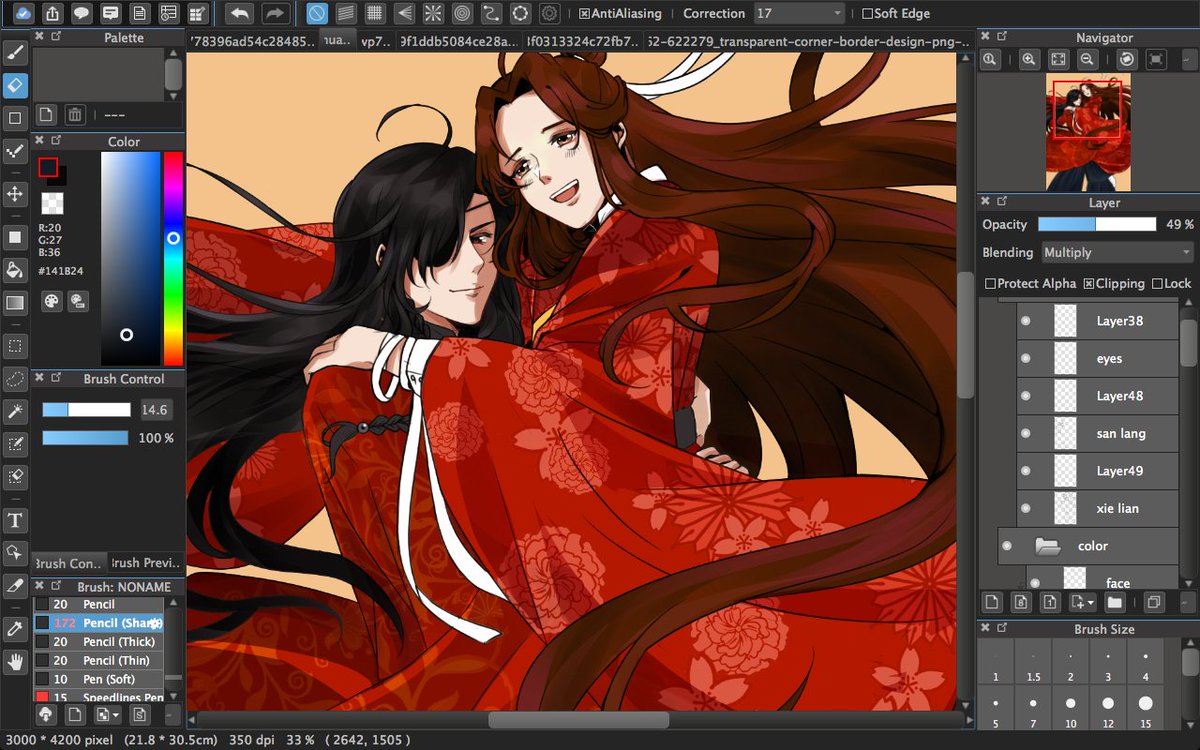This screenshot has width=1200, height=750.
Task: Activate the rectangular Select tool
Action: point(15,346)
